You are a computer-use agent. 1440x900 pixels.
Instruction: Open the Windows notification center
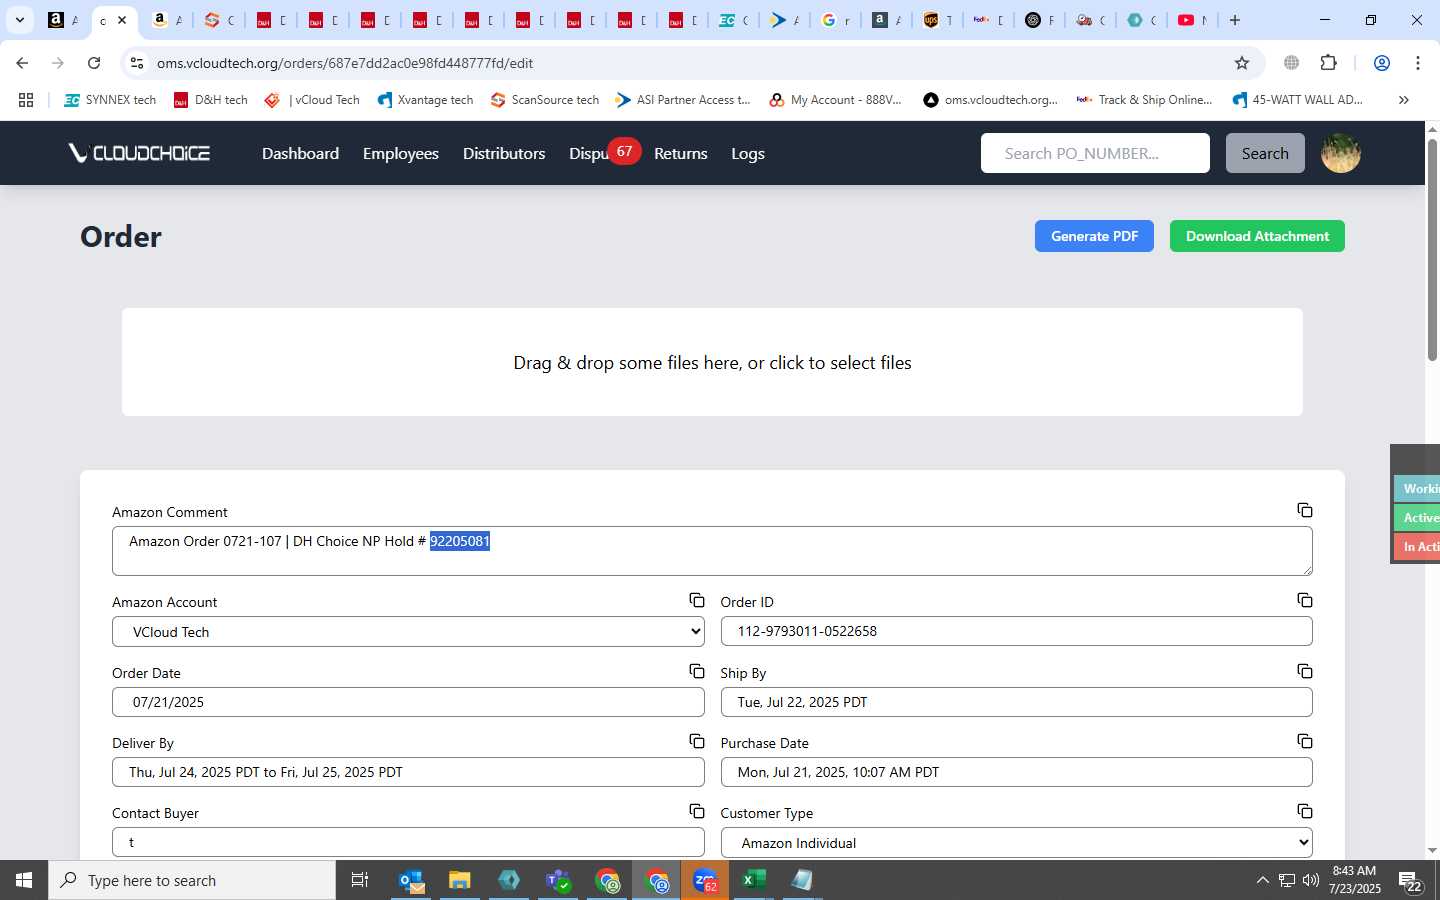pyautogui.click(x=1410, y=881)
